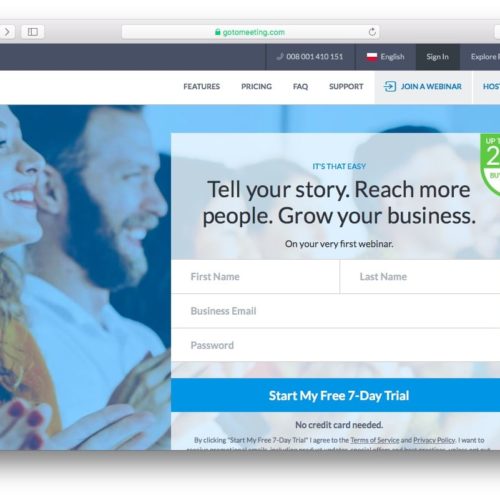Click the flag icon next to English
This screenshot has width=500, height=500.
coord(372,57)
